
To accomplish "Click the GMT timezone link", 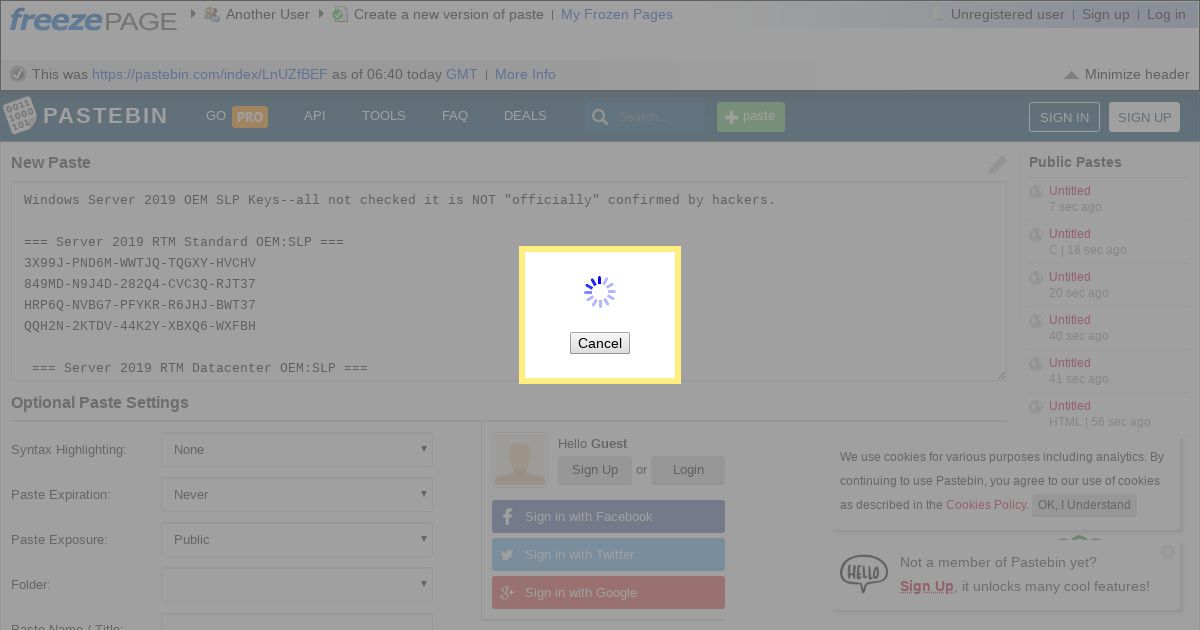I will click(461, 74).
